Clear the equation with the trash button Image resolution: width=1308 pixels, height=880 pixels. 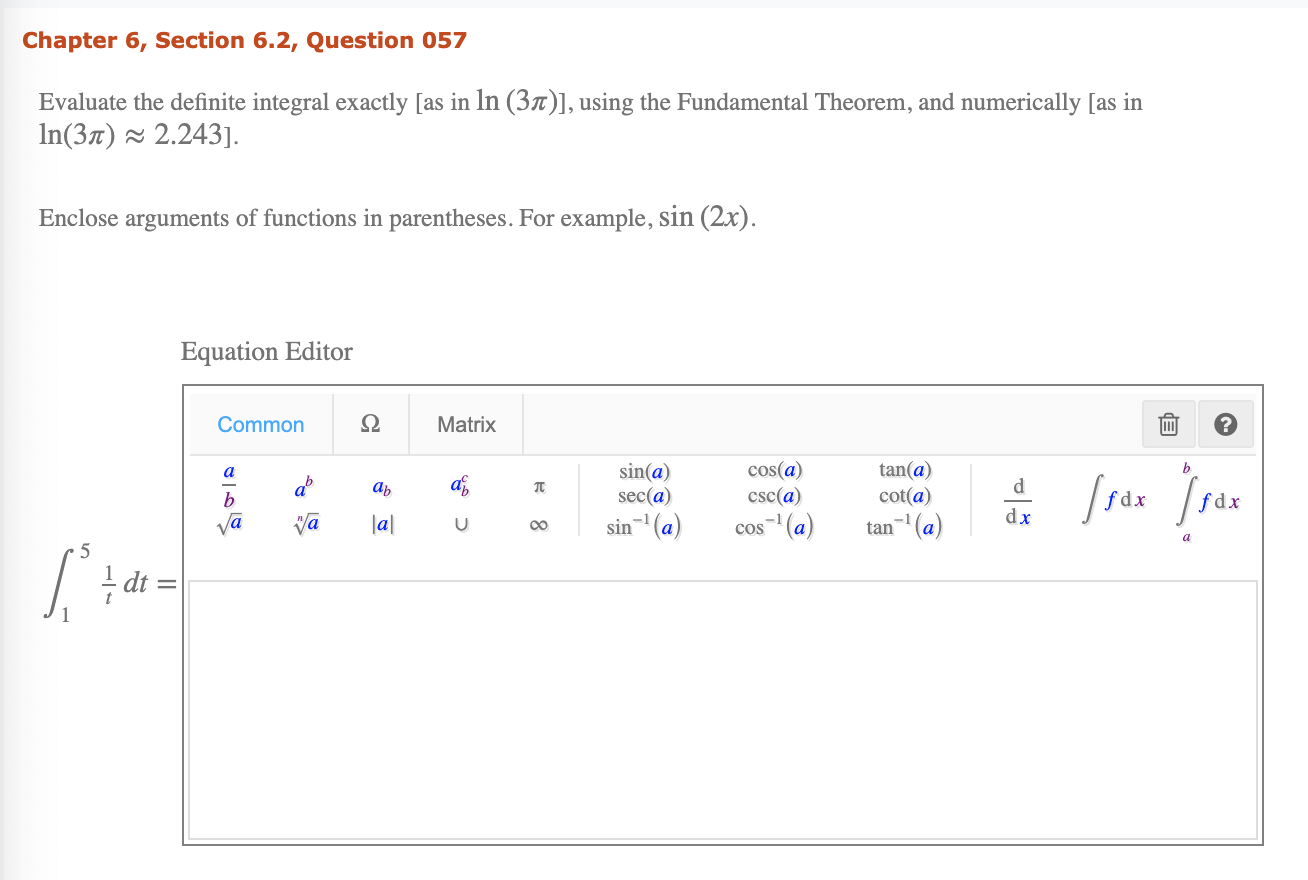1167,424
